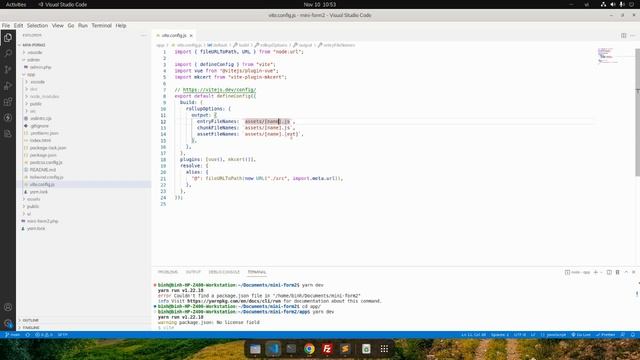Expand the 'assets' folder in Explorer
Image resolution: width=640 pixels, height=360 pixels.
pyautogui.click(x=84, y=199)
